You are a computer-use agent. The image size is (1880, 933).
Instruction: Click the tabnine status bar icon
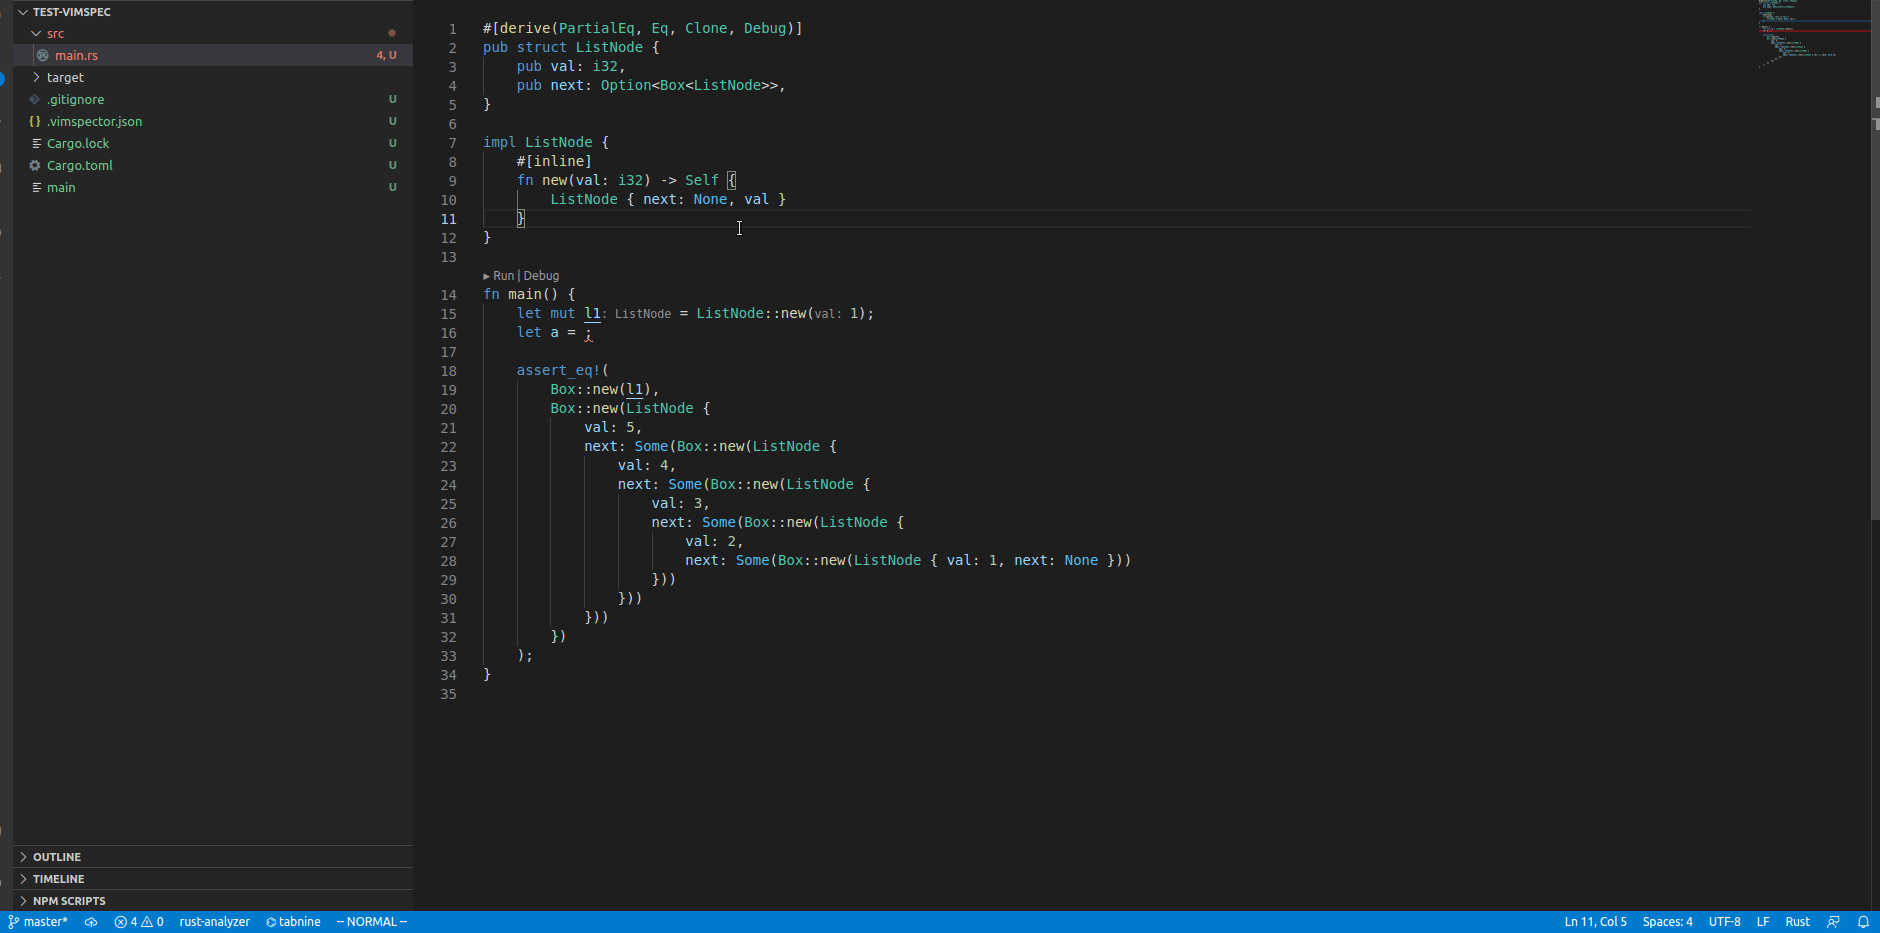click(292, 921)
